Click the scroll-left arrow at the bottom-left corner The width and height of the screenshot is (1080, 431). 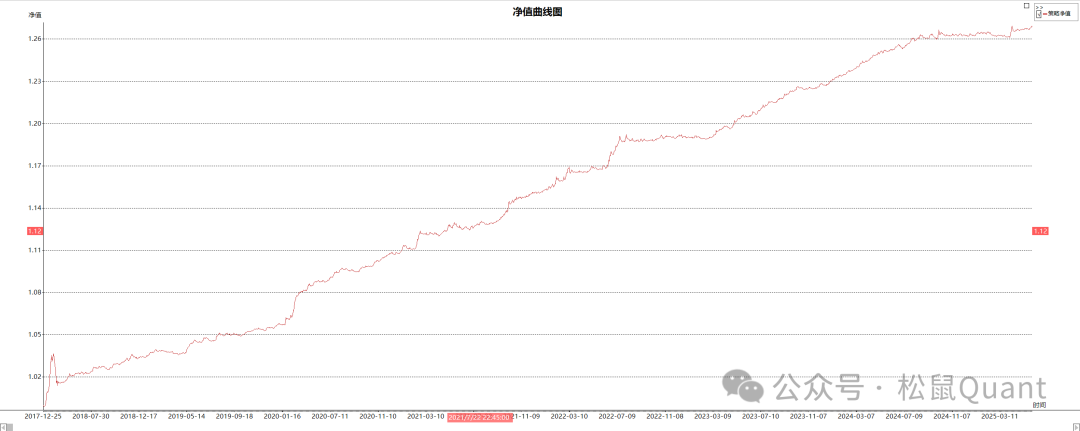tap(4, 426)
